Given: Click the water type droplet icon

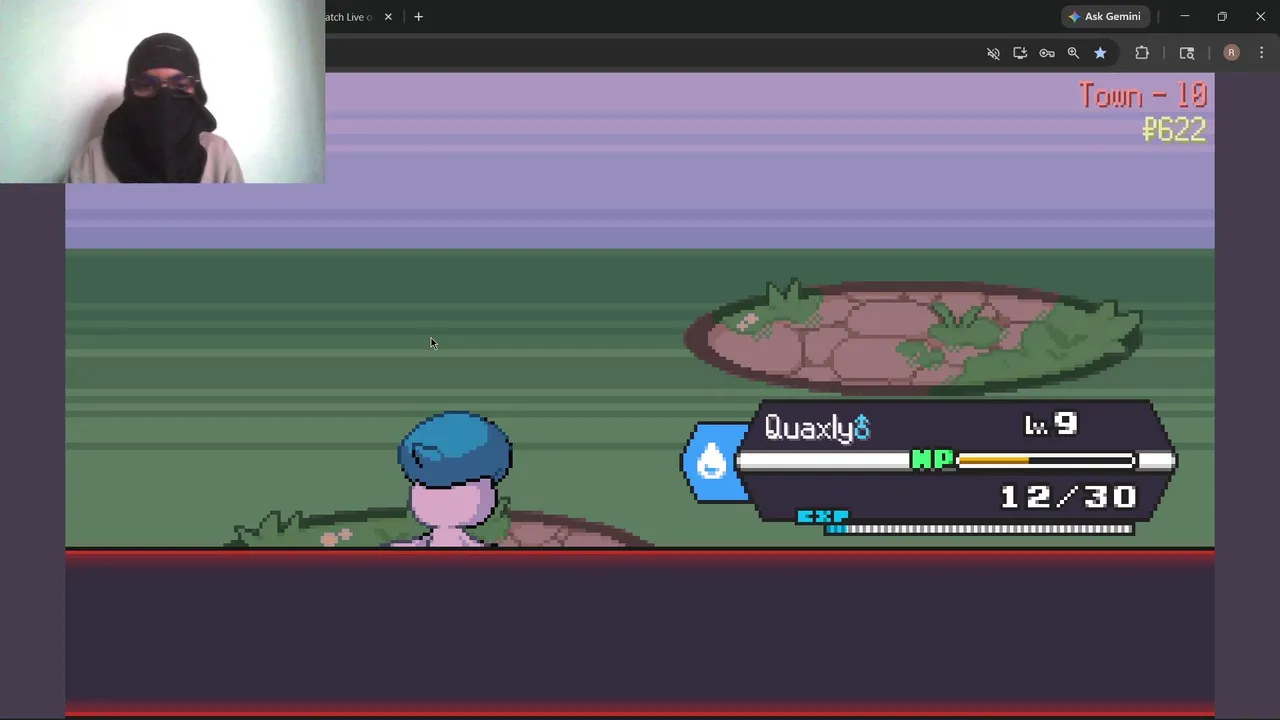Looking at the screenshot, I should point(712,462).
